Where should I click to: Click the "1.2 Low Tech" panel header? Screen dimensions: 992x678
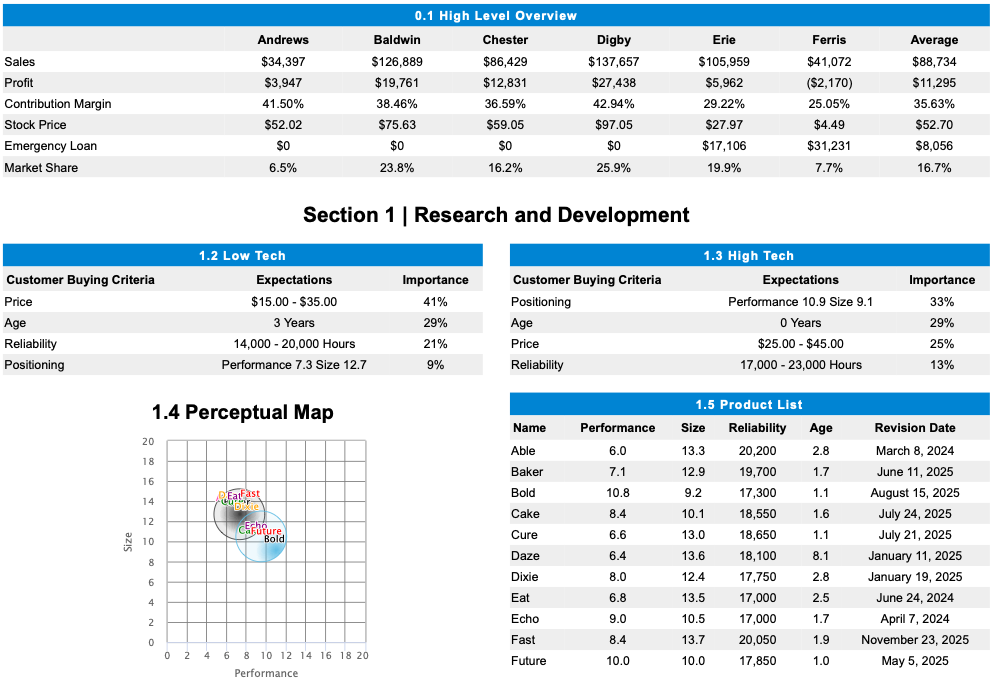pyautogui.click(x=243, y=255)
